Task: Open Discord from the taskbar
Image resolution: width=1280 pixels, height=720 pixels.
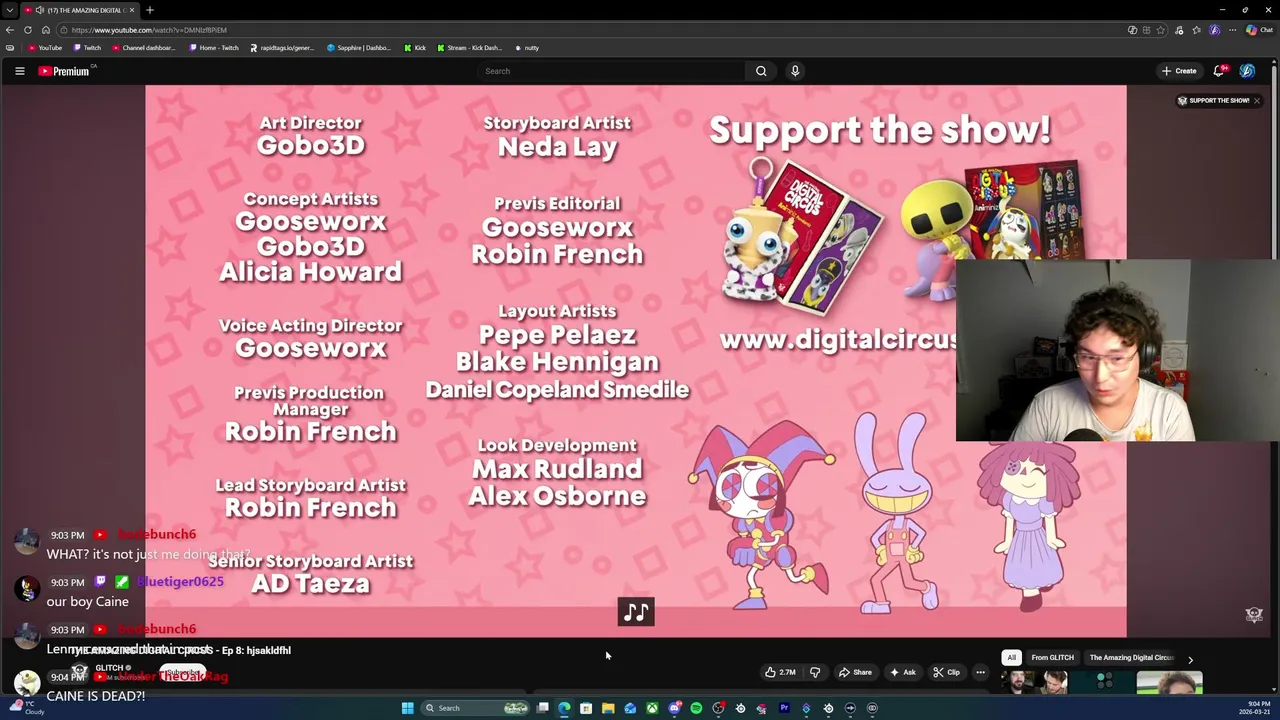Action: tap(674, 708)
